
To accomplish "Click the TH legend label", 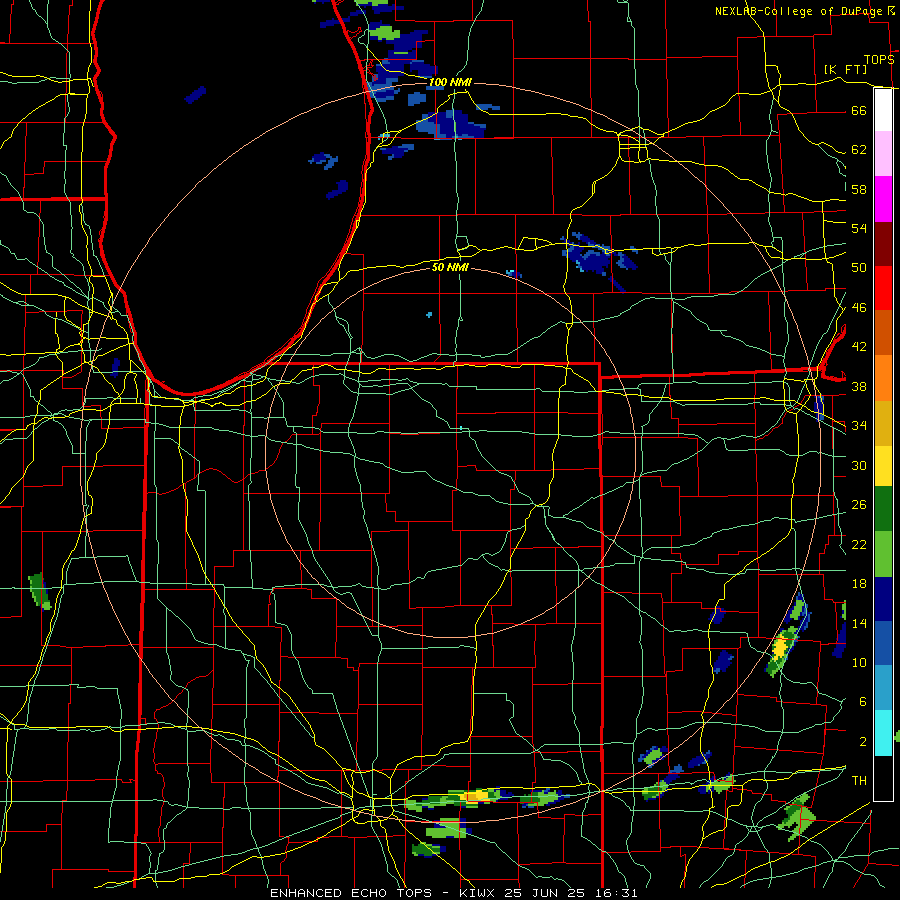I will point(859,781).
